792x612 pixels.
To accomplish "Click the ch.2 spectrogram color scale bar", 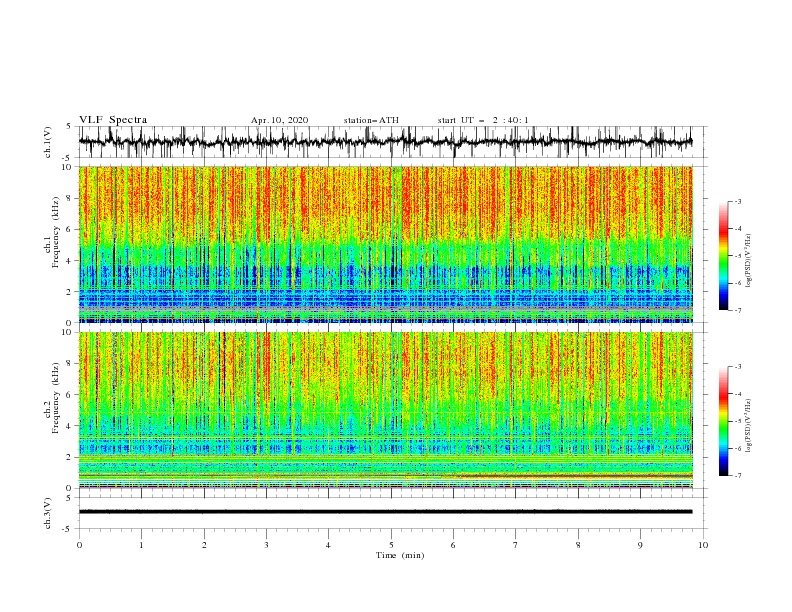I will click(723, 421).
